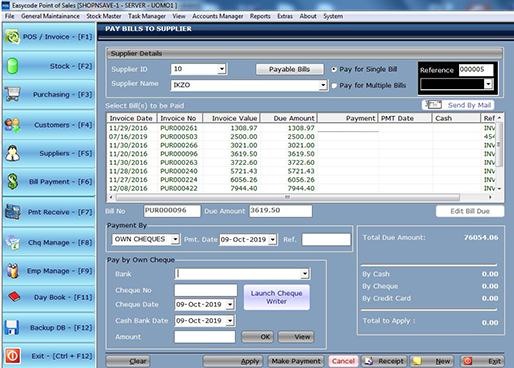Click the Apply button
The image size is (514, 368).
pos(233,361)
